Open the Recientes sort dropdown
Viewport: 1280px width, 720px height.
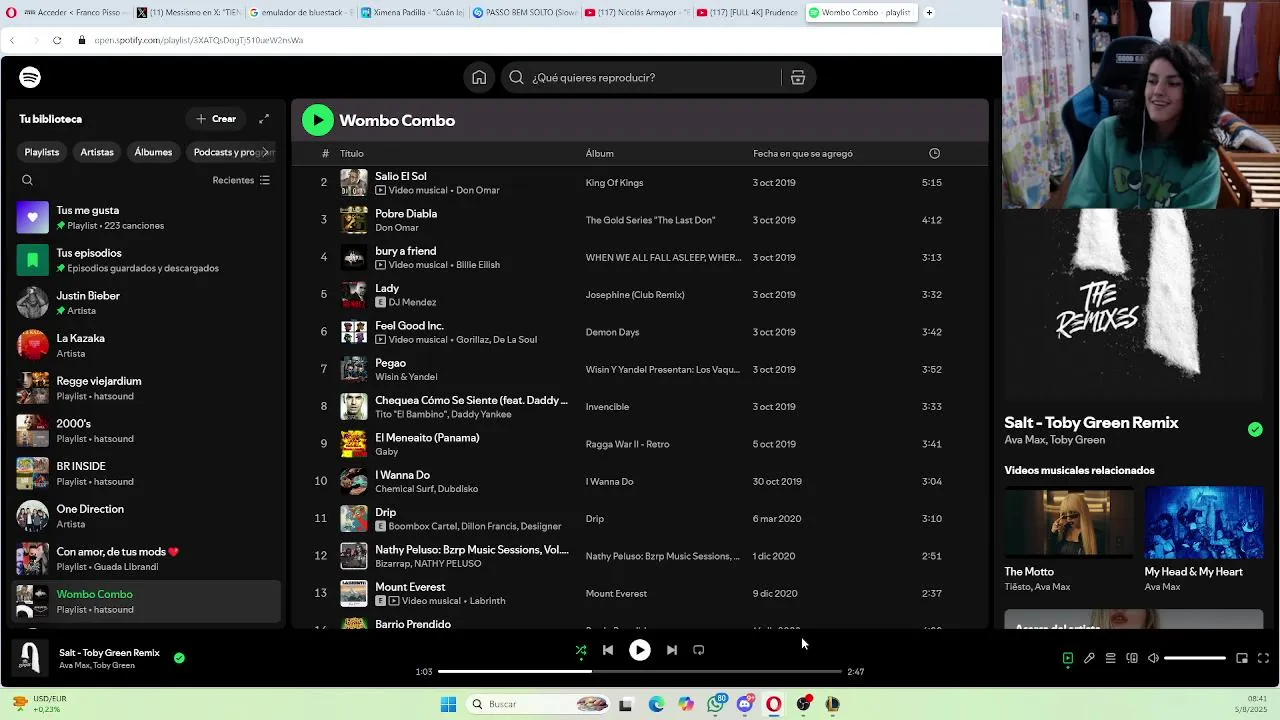[x=241, y=181]
